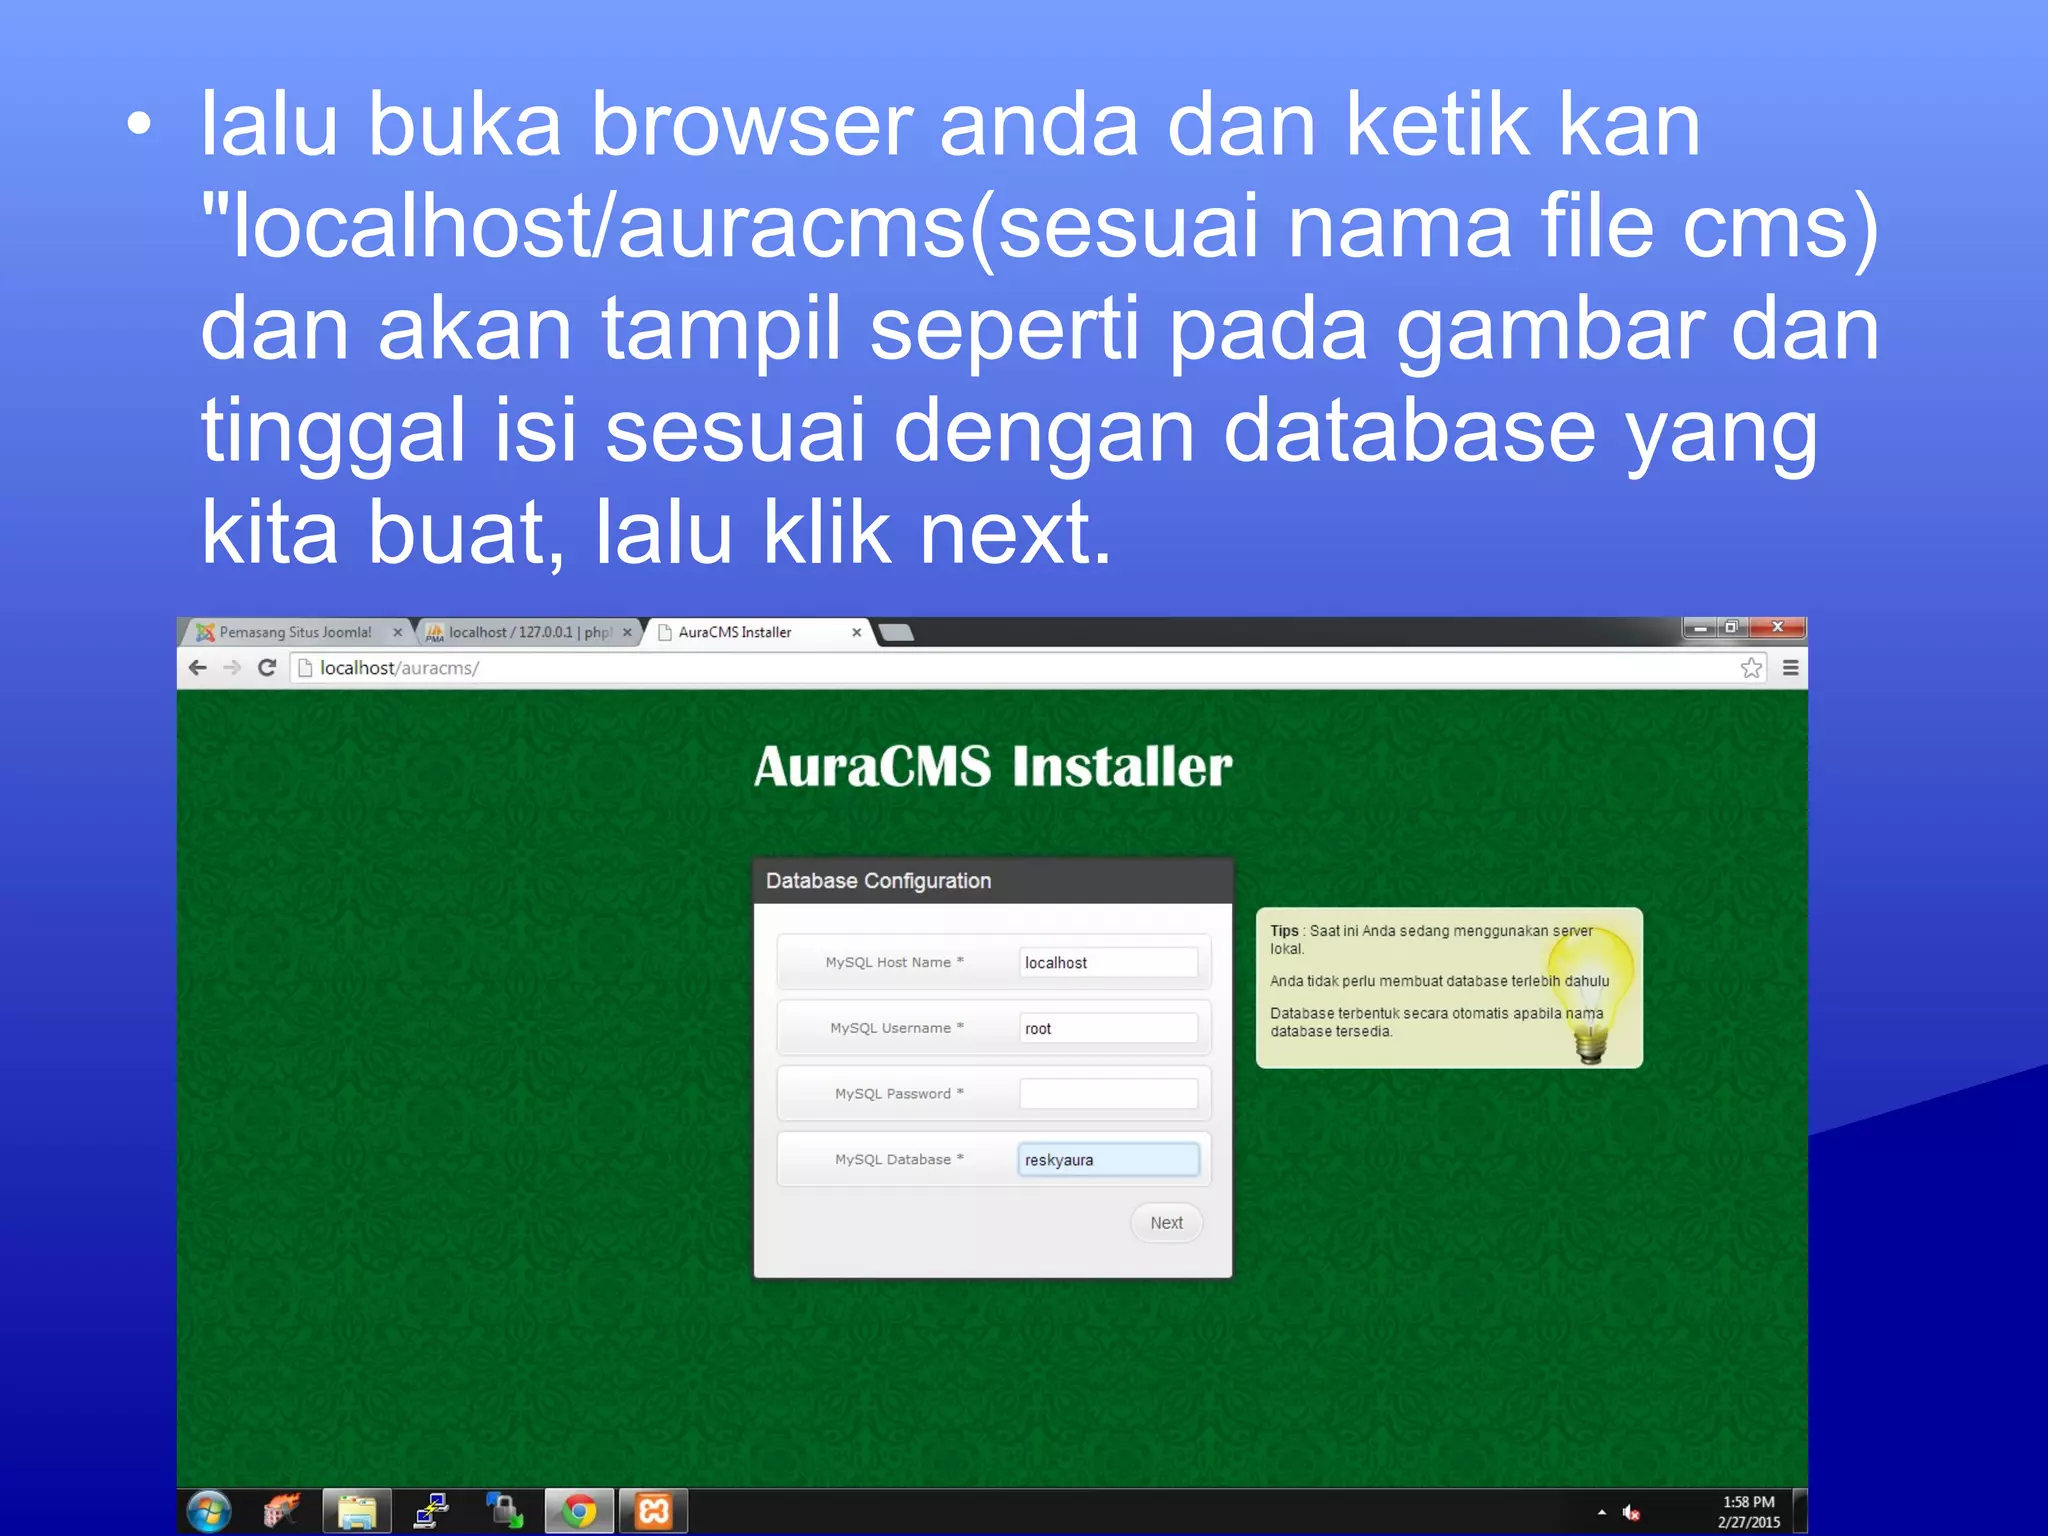The height and width of the screenshot is (1536, 2048).
Task: Open the Chrome taskbar icon
Action: pyautogui.click(x=578, y=1512)
